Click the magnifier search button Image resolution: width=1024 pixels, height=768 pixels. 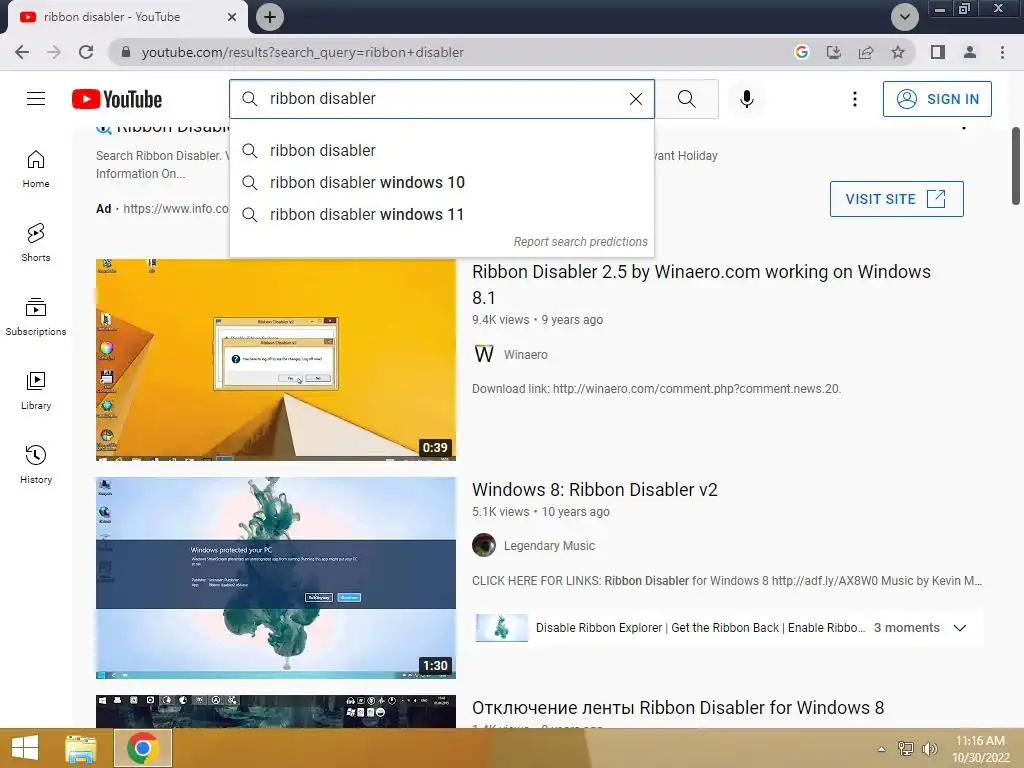pyautogui.click(x=686, y=99)
